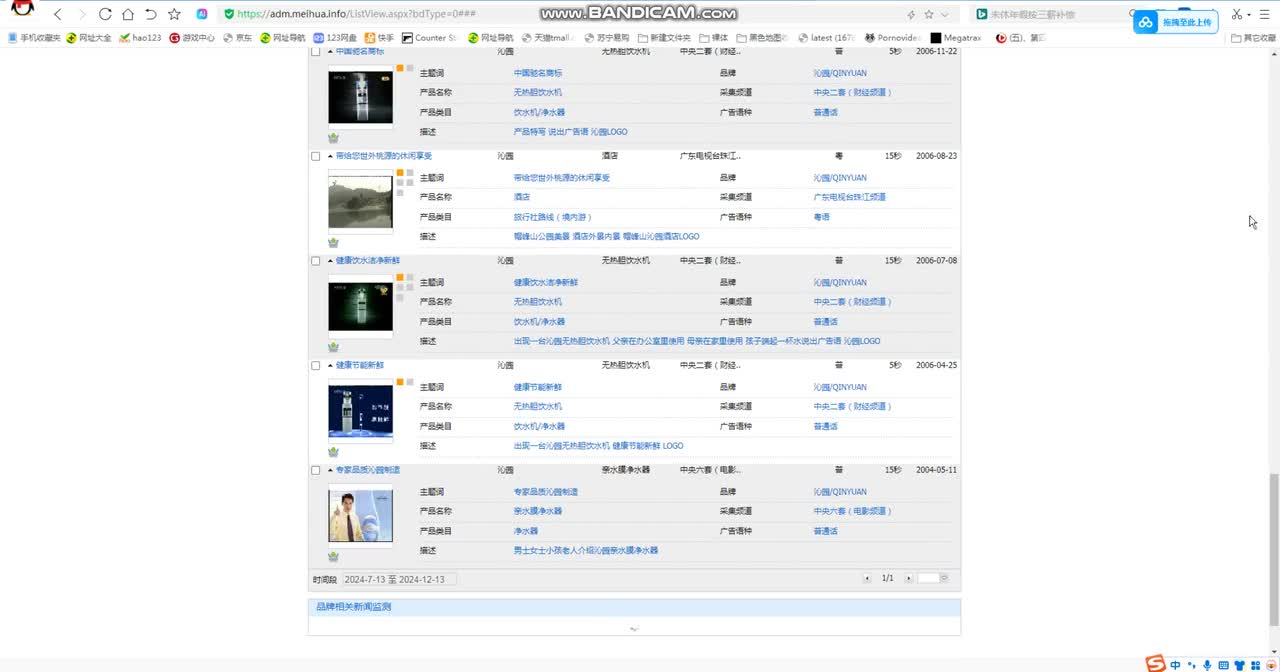The width and height of the screenshot is (1280, 672).
Task: Click the orange square by 健康饮水洁净新鲜 thumbnail
Action: click(x=400, y=277)
